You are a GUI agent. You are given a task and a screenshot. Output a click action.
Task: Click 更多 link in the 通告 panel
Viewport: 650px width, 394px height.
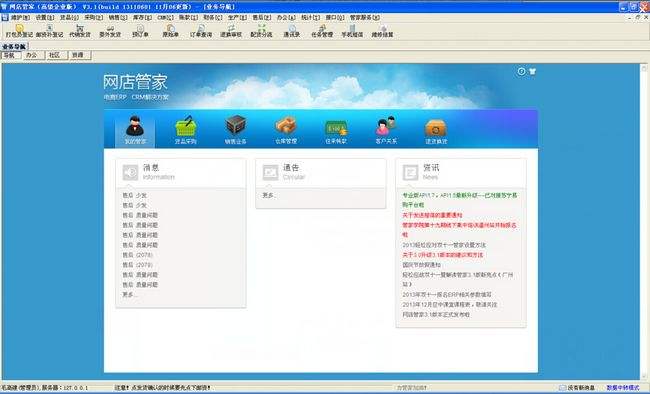point(268,195)
